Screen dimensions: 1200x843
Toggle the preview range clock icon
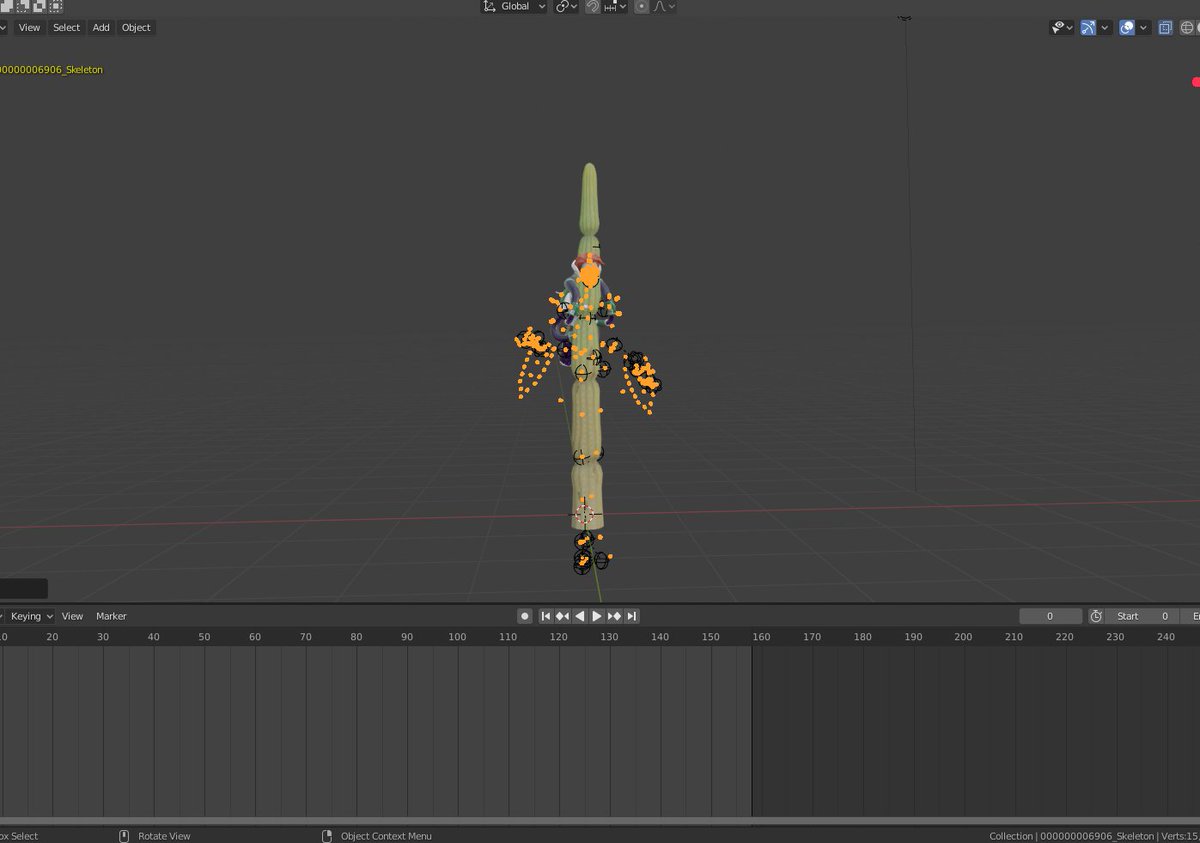click(x=1096, y=616)
